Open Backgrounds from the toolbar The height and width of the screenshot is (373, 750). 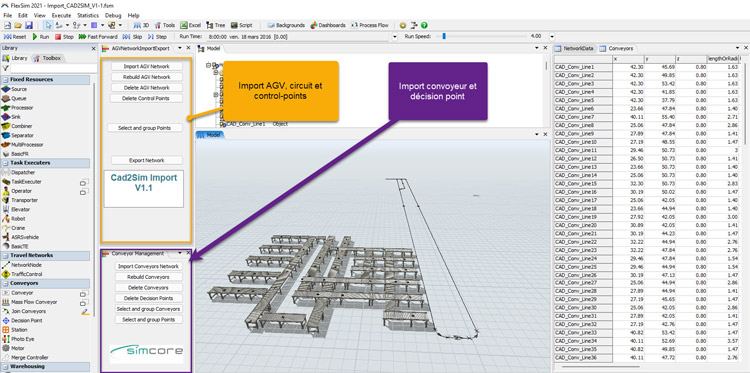pyautogui.click(x=286, y=25)
